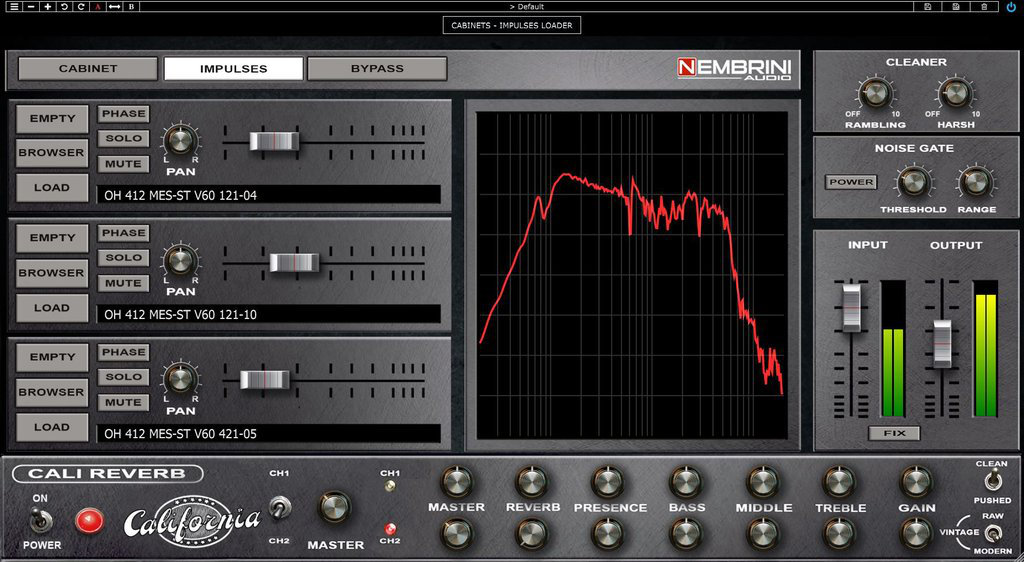The image size is (1024, 562).
Task: Toggle the Noise Gate POWER button
Action: [851, 182]
